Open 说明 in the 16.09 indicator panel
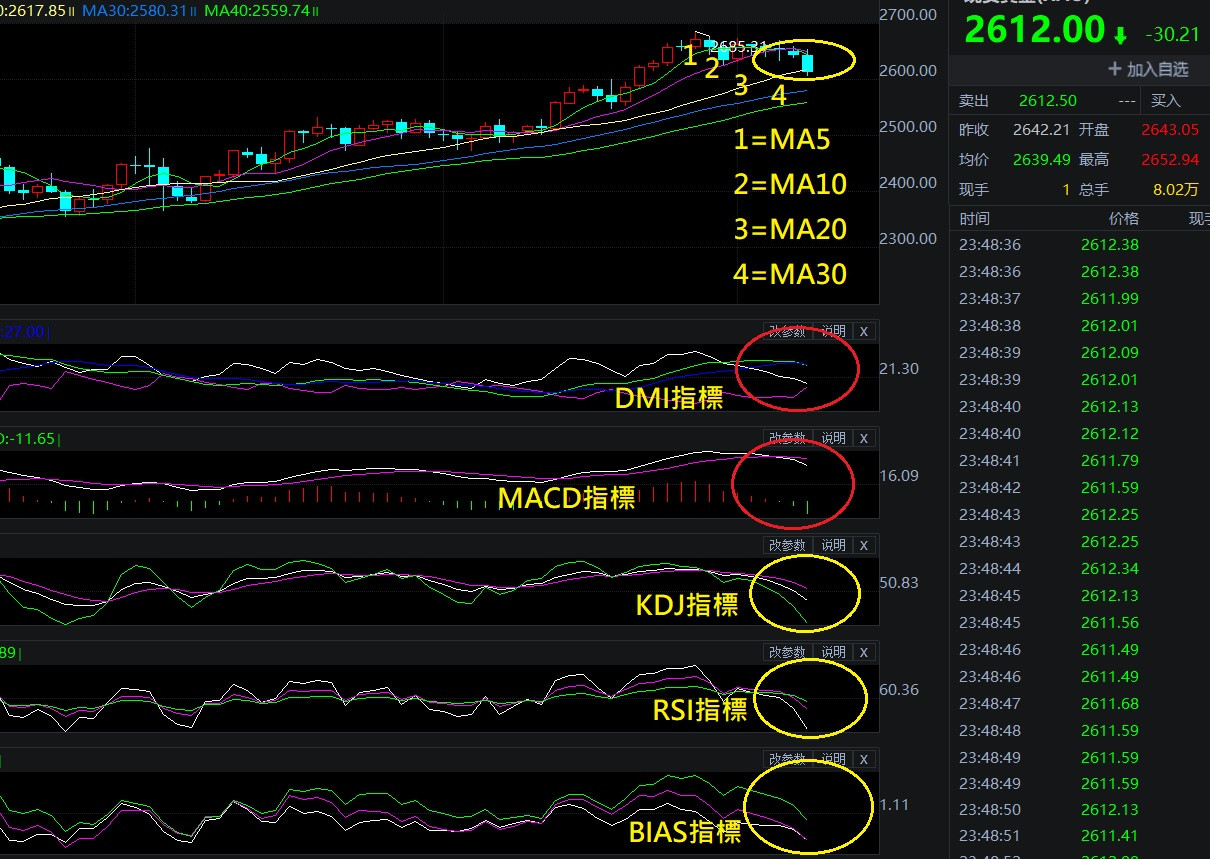1210x859 pixels. coord(833,438)
